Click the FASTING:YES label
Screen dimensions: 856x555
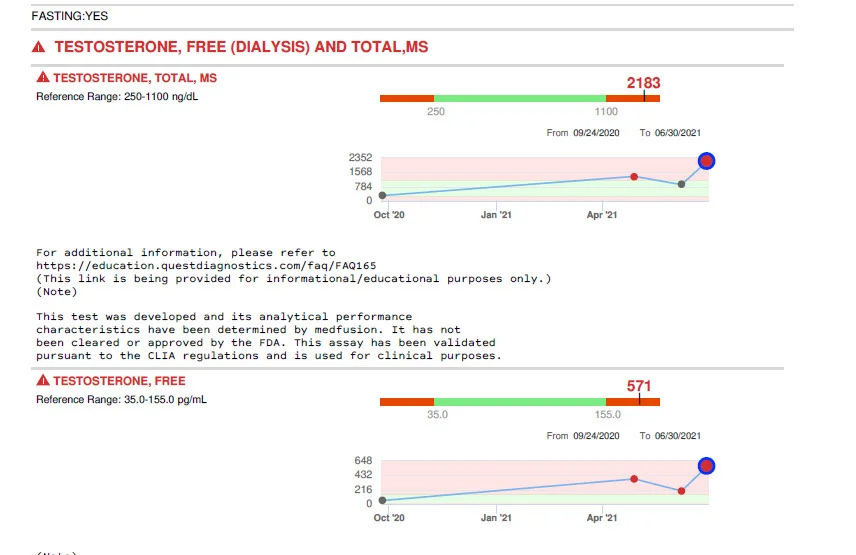click(69, 17)
